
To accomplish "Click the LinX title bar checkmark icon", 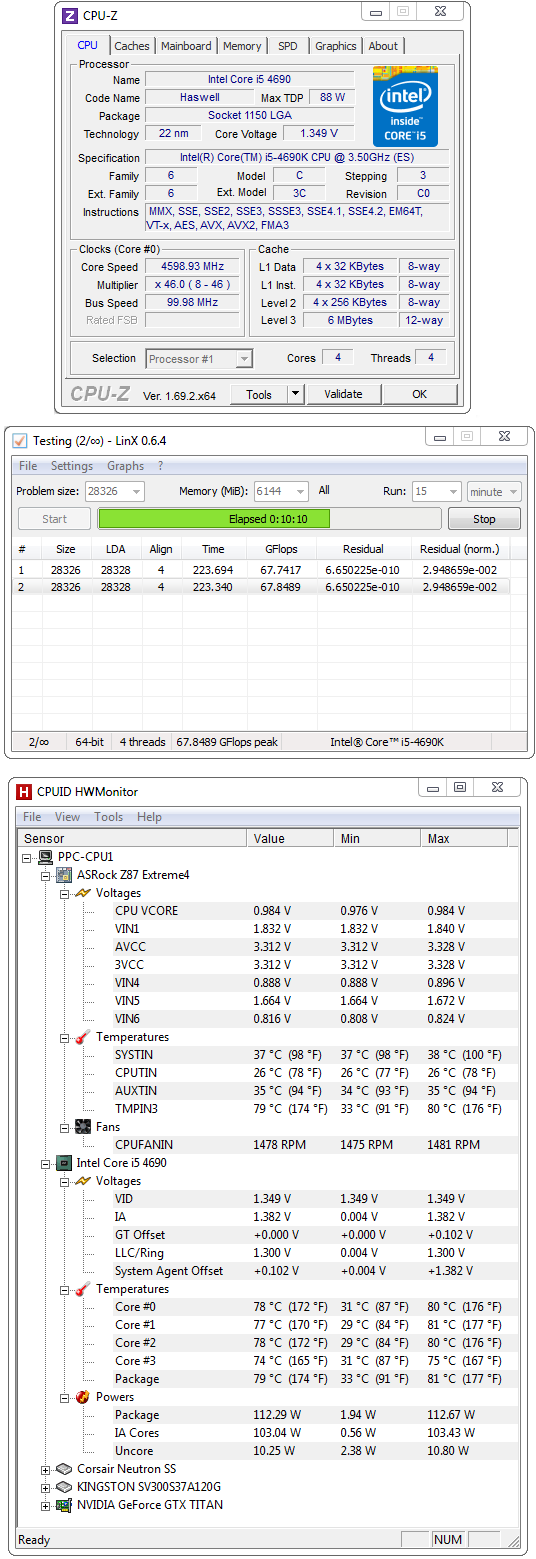I will tap(19, 440).
